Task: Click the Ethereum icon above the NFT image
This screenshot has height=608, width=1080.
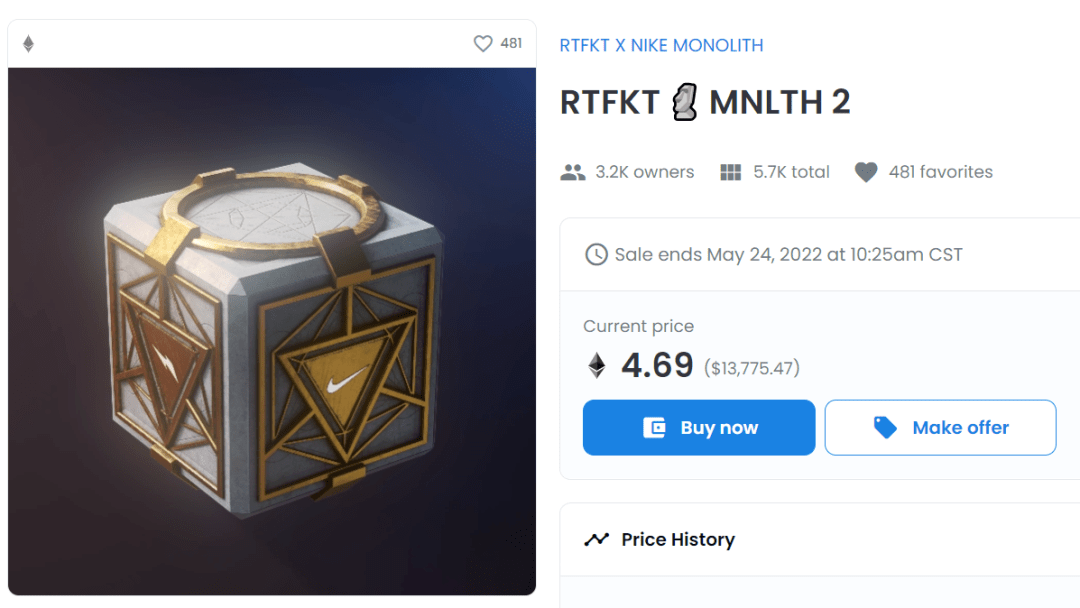Action: (x=28, y=44)
